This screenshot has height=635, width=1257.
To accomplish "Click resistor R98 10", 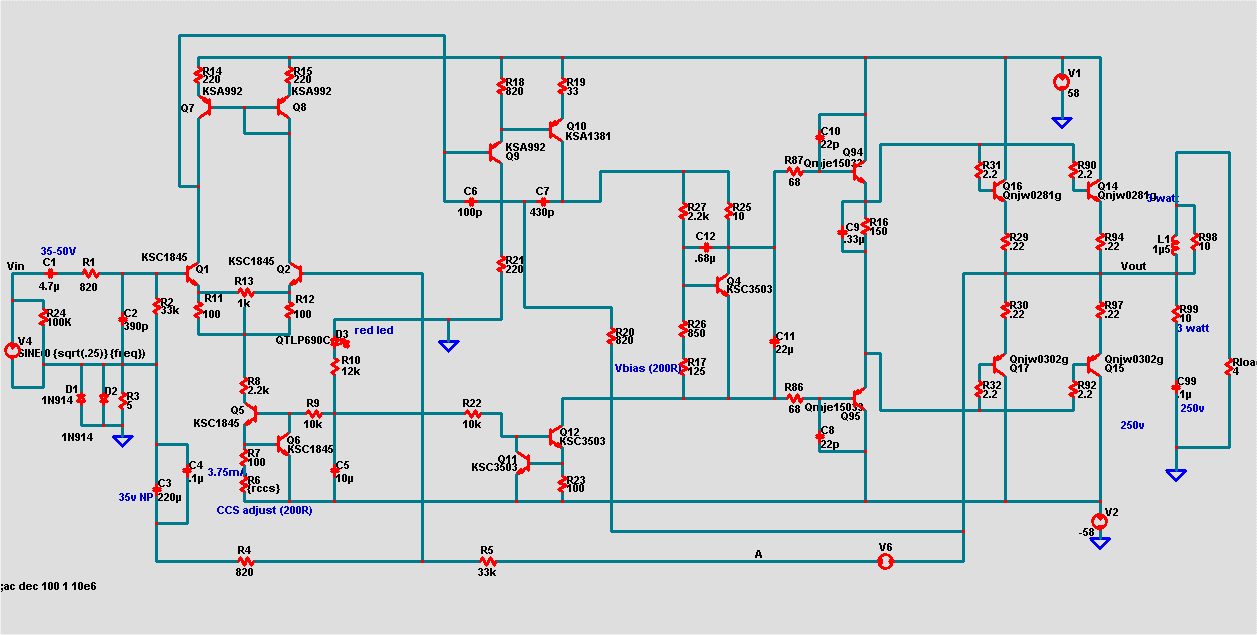I will pos(1195,242).
